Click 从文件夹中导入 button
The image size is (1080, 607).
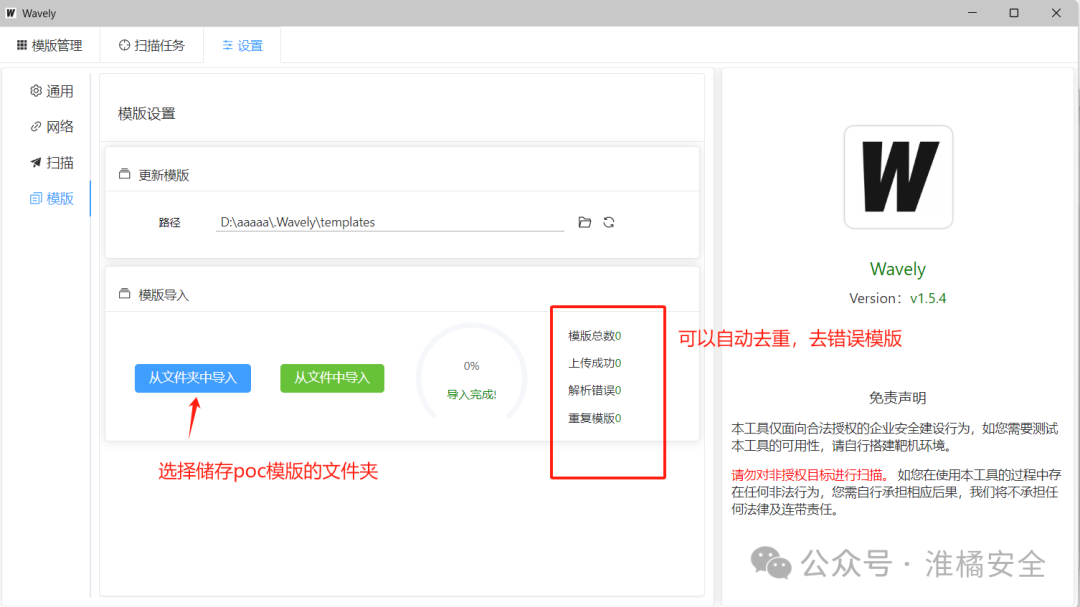click(x=193, y=378)
